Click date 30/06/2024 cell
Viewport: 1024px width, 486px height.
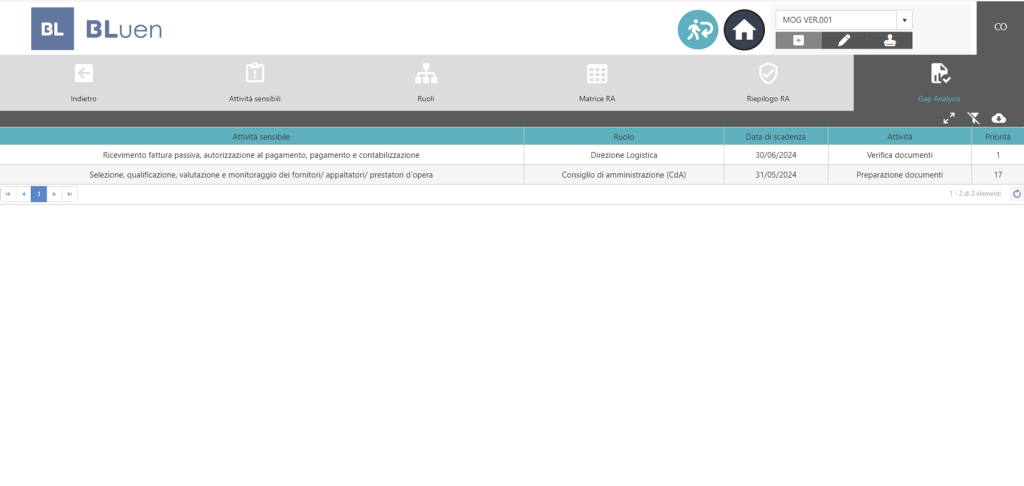[x=776, y=155]
